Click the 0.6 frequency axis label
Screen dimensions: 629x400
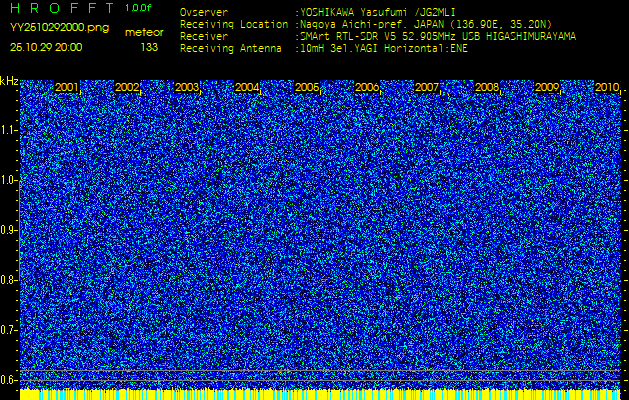pos(8,380)
